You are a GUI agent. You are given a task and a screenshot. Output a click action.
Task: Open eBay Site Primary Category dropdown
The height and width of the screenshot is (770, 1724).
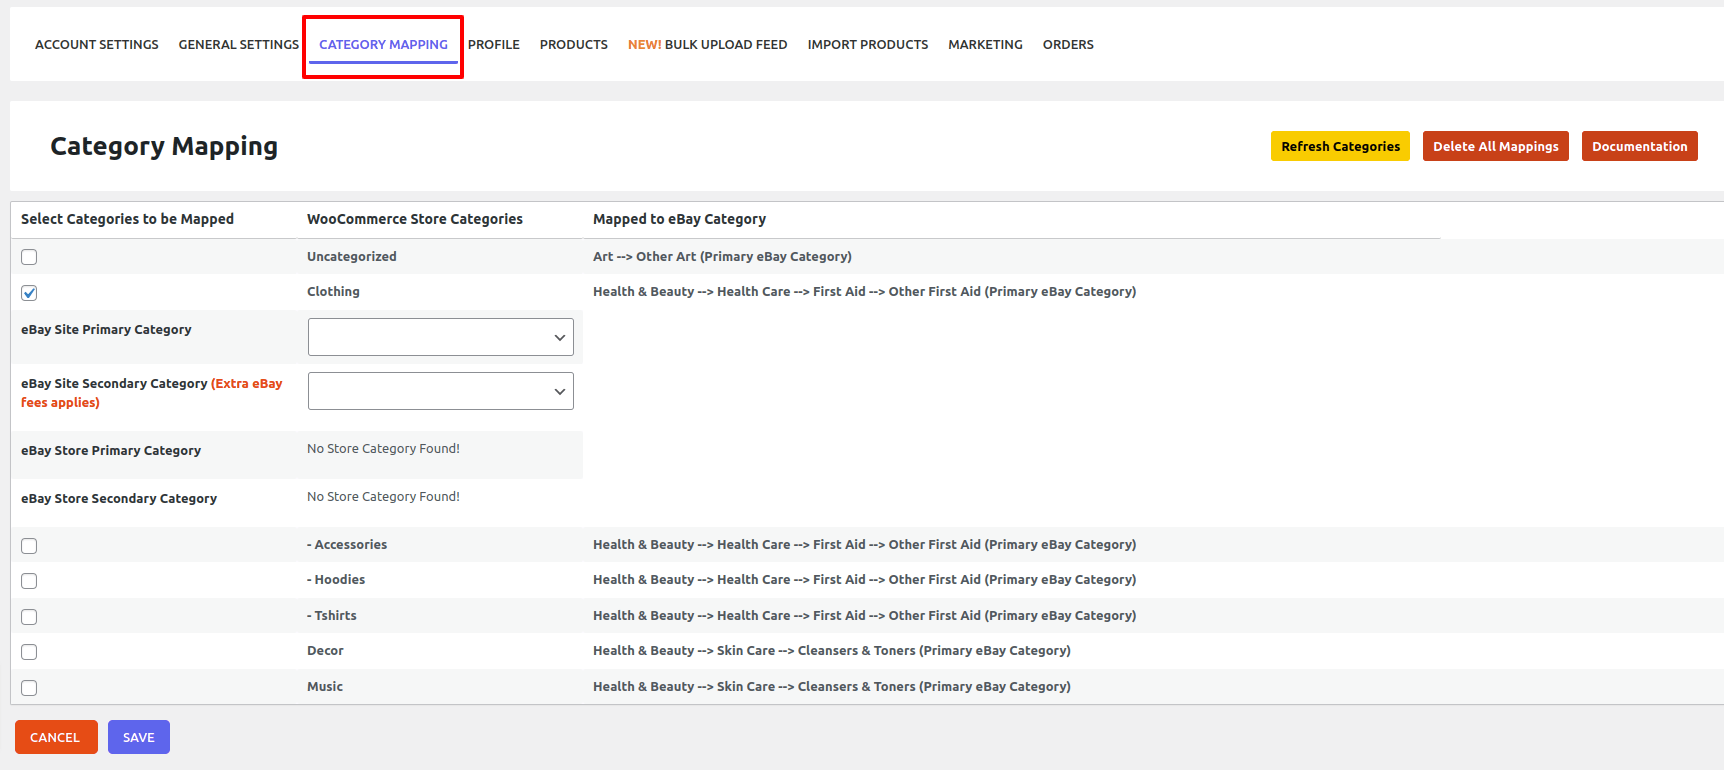(x=440, y=337)
